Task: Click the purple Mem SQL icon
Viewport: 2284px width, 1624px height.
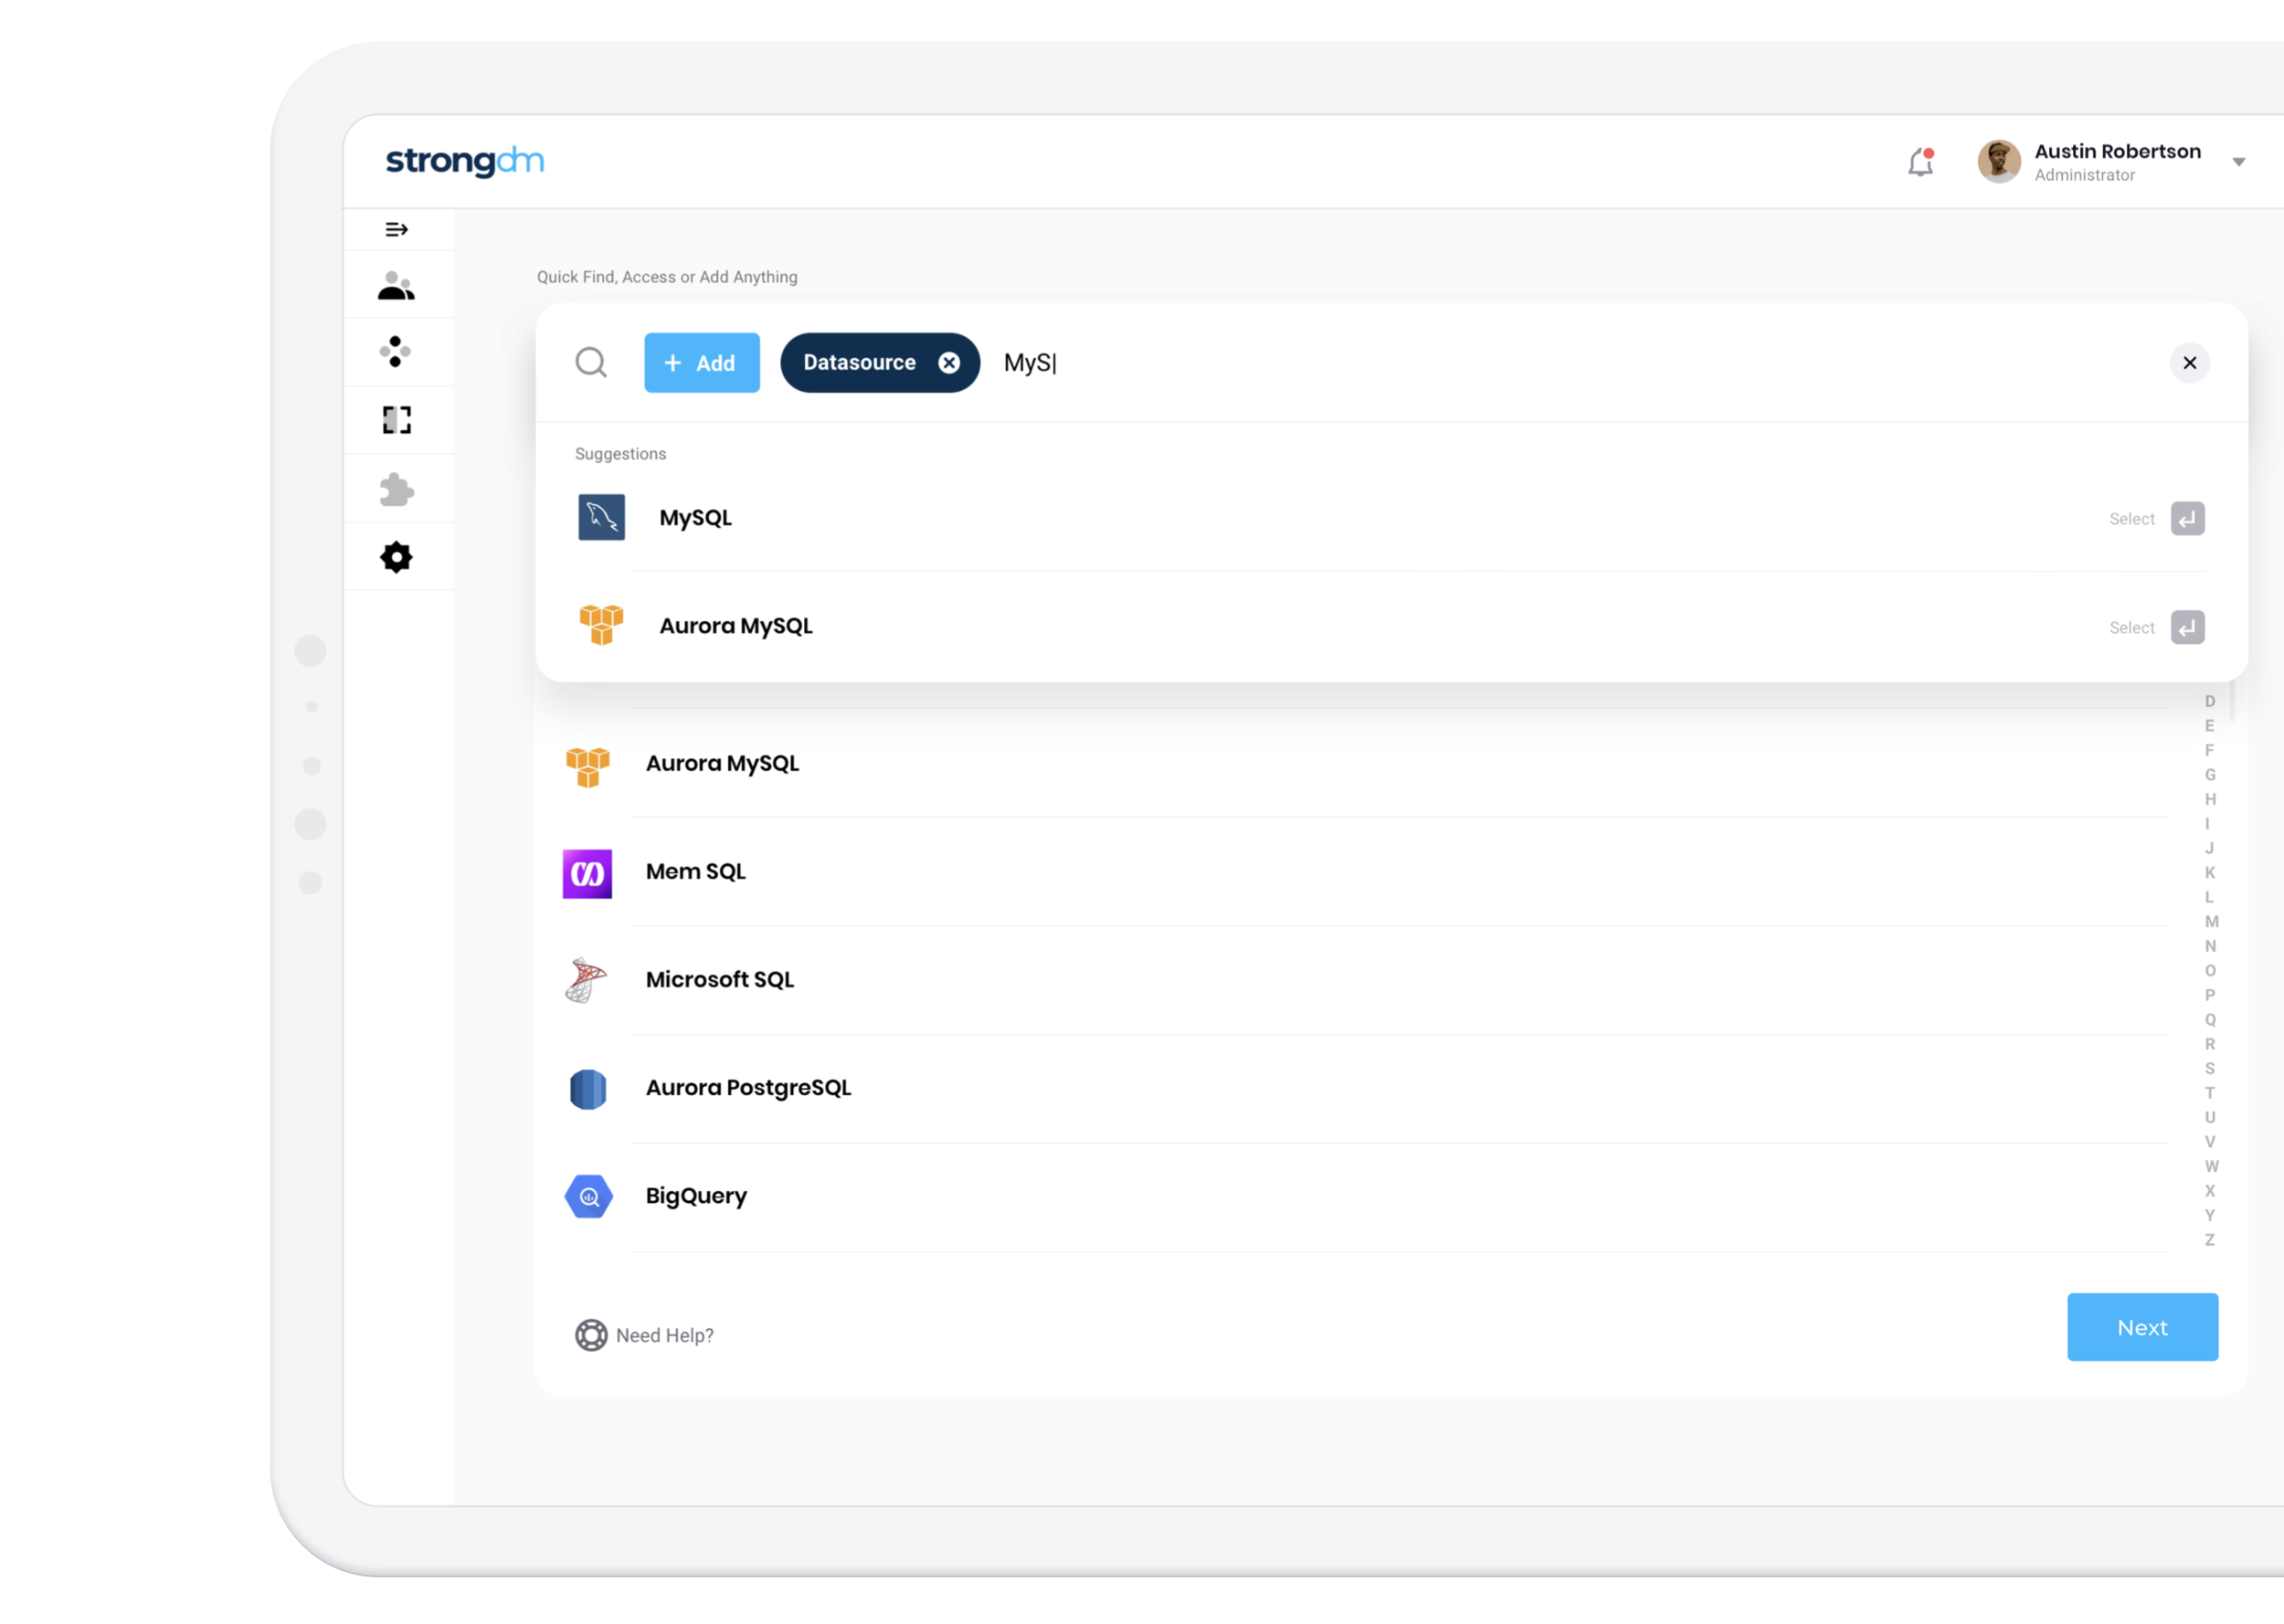Action: [587, 874]
